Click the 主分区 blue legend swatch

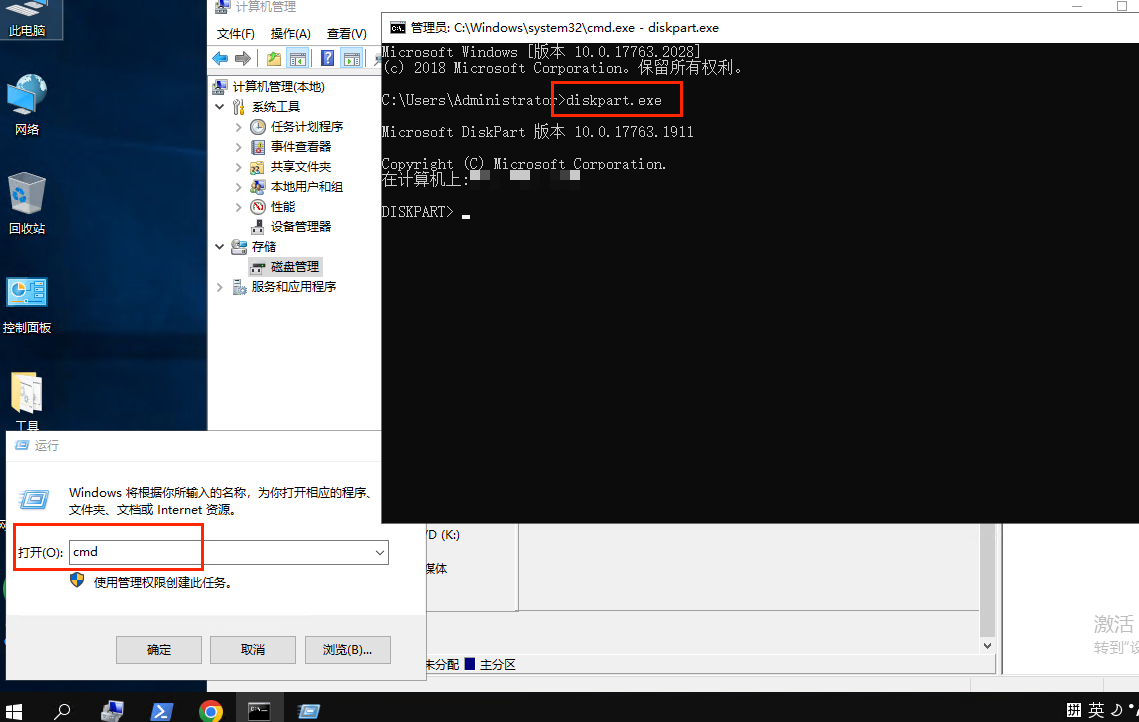[469, 665]
